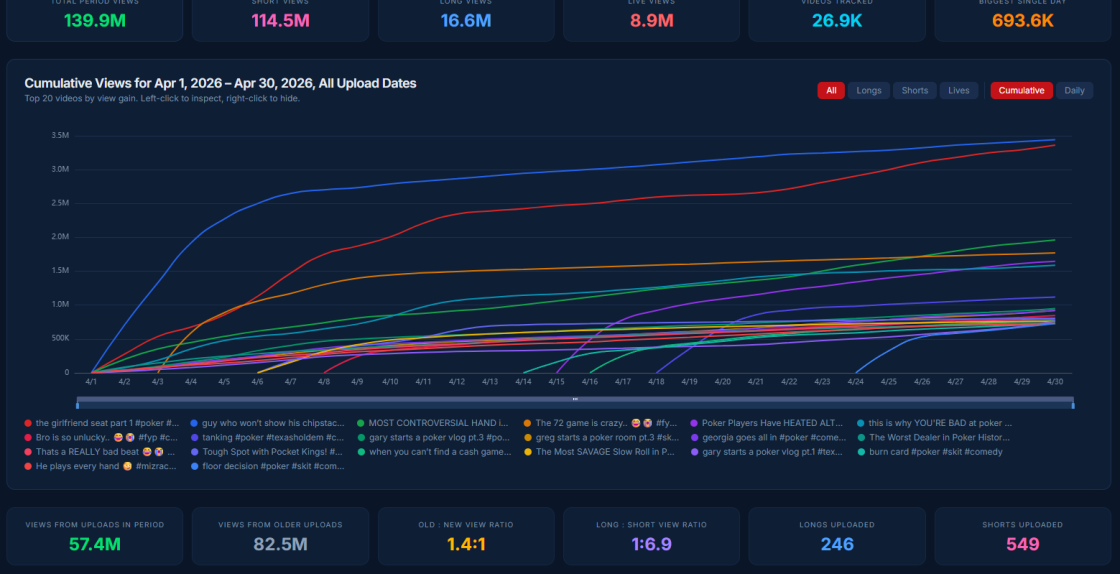
Task: Click the 16.6M long views value
Action: tap(466, 21)
